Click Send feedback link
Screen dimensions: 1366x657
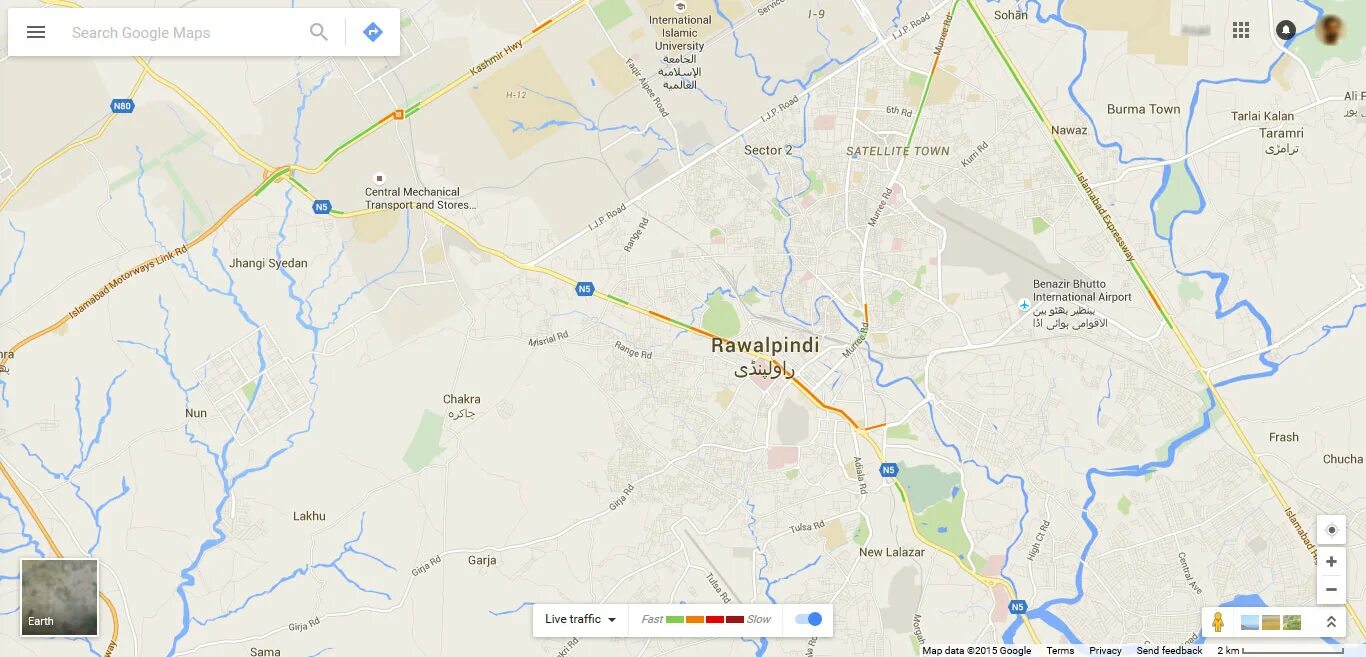pyautogui.click(x=1169, y=650)
